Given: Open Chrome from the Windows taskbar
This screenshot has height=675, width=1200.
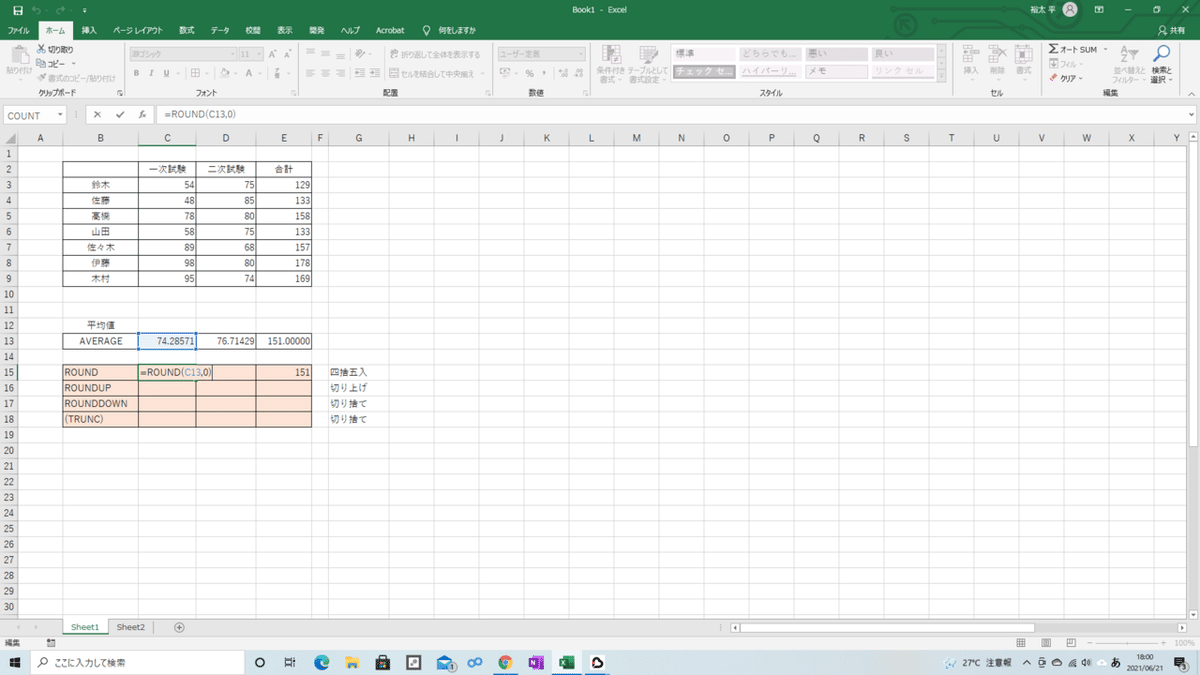Looking at the screenshot, I should coord(505,663).
